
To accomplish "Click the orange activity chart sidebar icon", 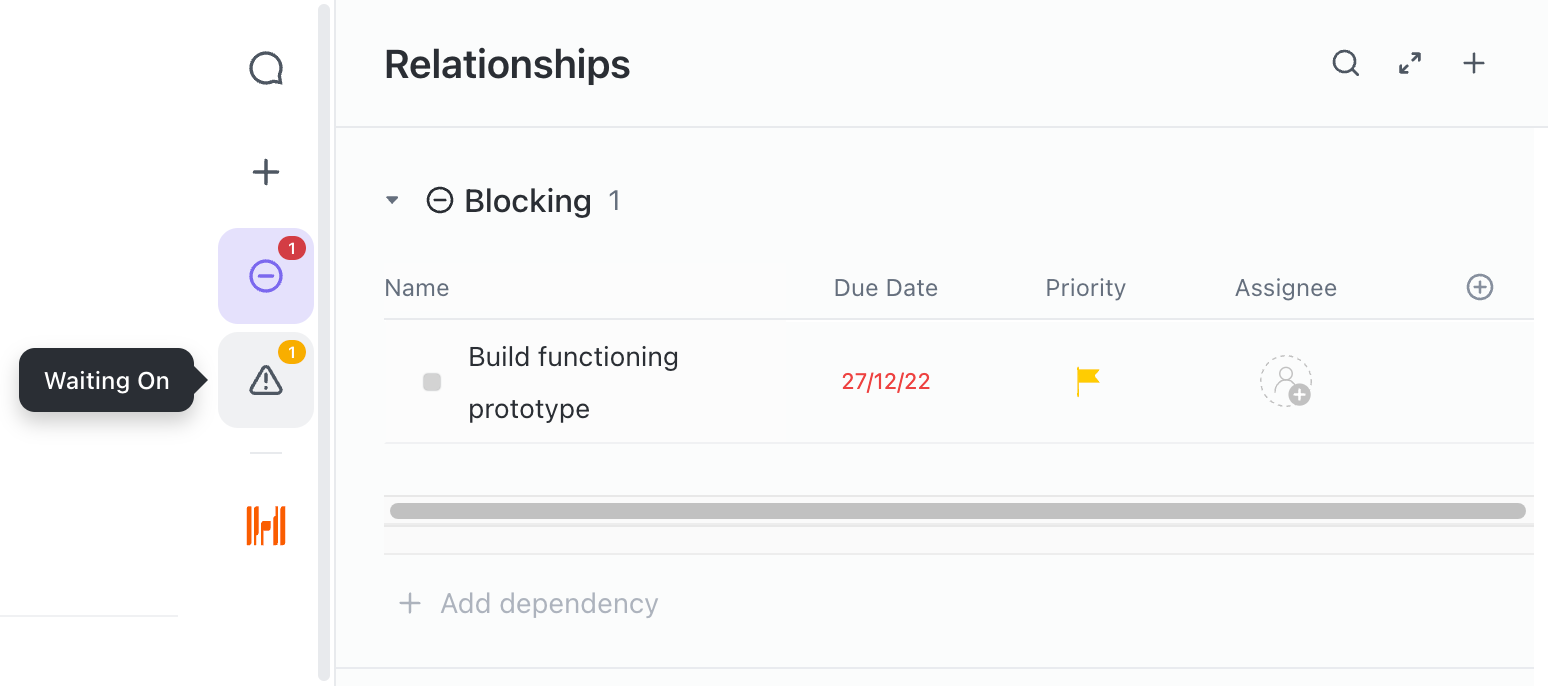I will (265, 525).
